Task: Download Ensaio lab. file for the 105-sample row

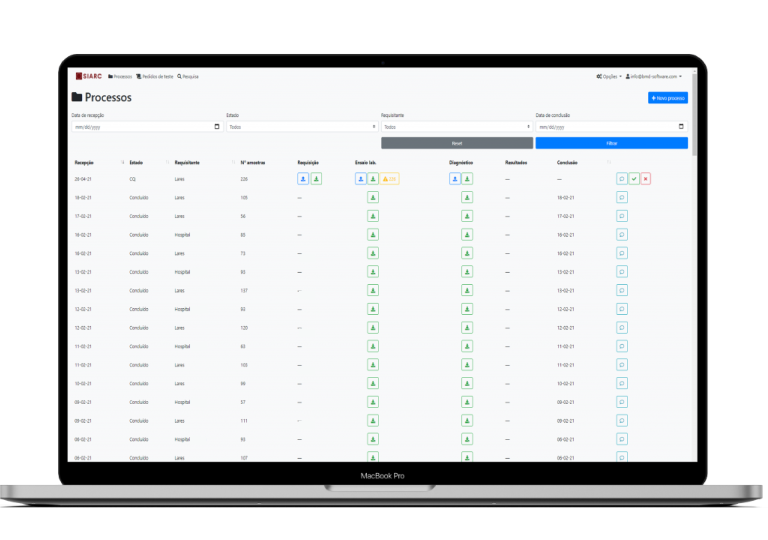Action: click(373, 198)
